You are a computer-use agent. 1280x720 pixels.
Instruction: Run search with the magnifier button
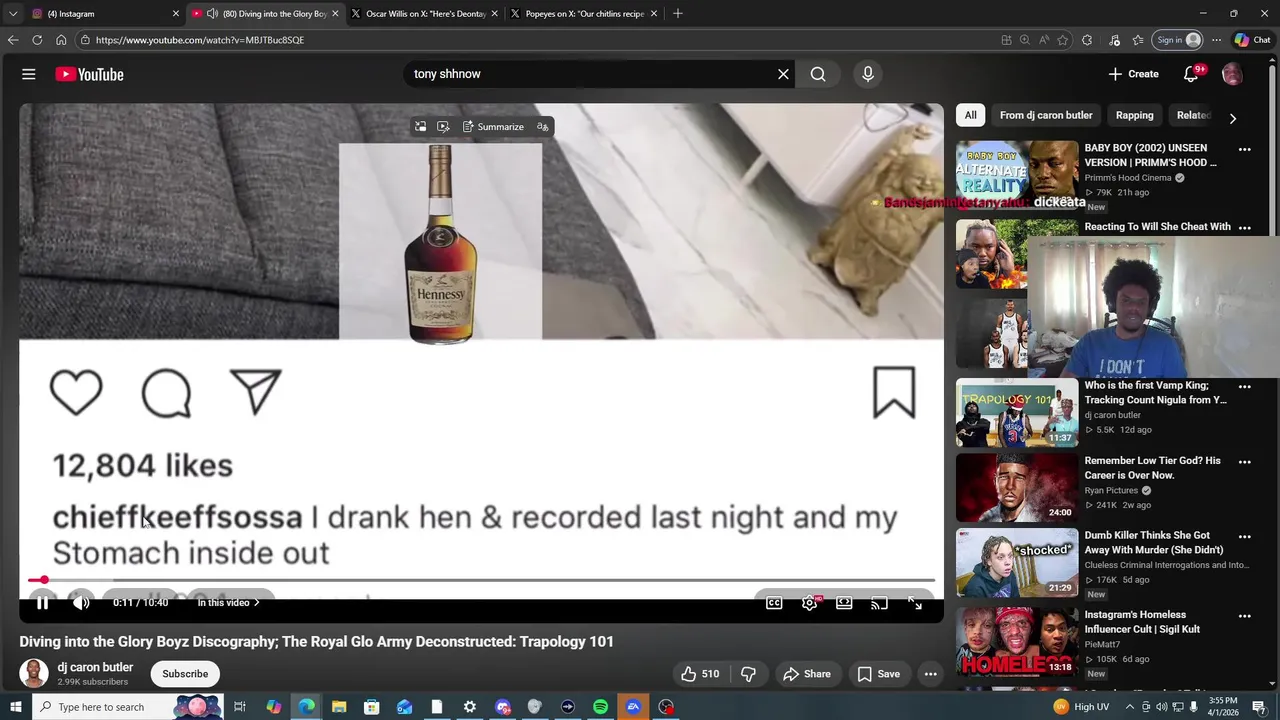818,74
